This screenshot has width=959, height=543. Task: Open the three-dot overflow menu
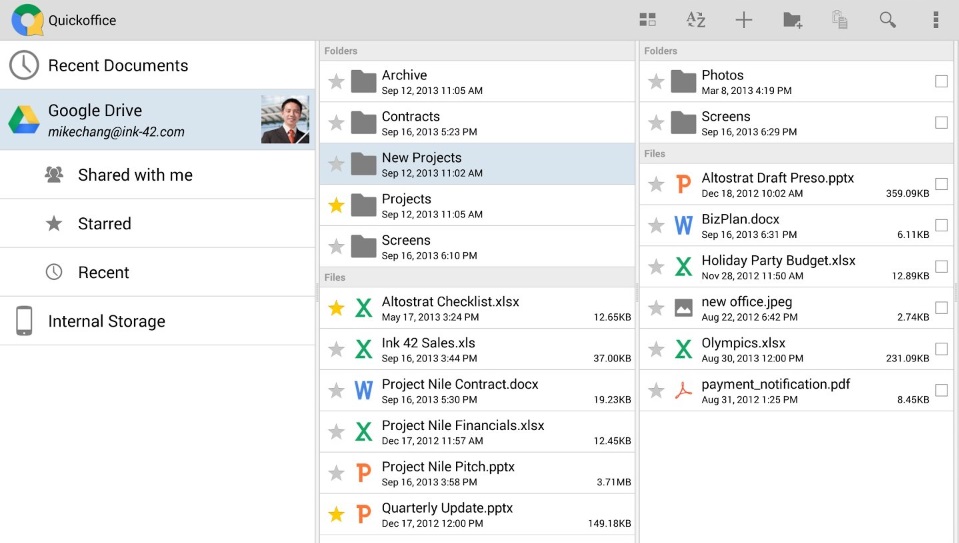click(936, 20)
